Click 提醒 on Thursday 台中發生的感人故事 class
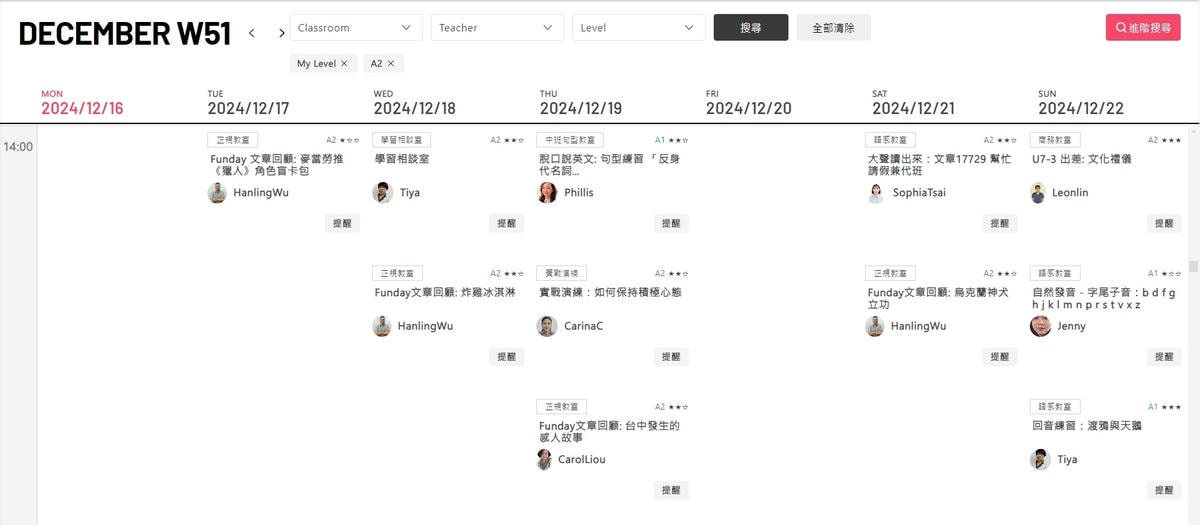Screen dimensions: 1200x525 tap(672, 490)
